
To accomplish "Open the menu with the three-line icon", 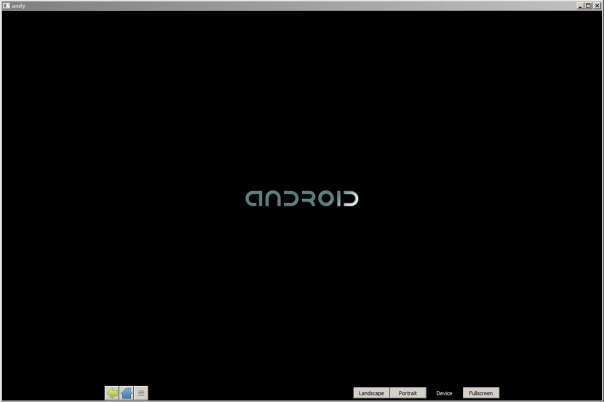I will pos(141,393).
